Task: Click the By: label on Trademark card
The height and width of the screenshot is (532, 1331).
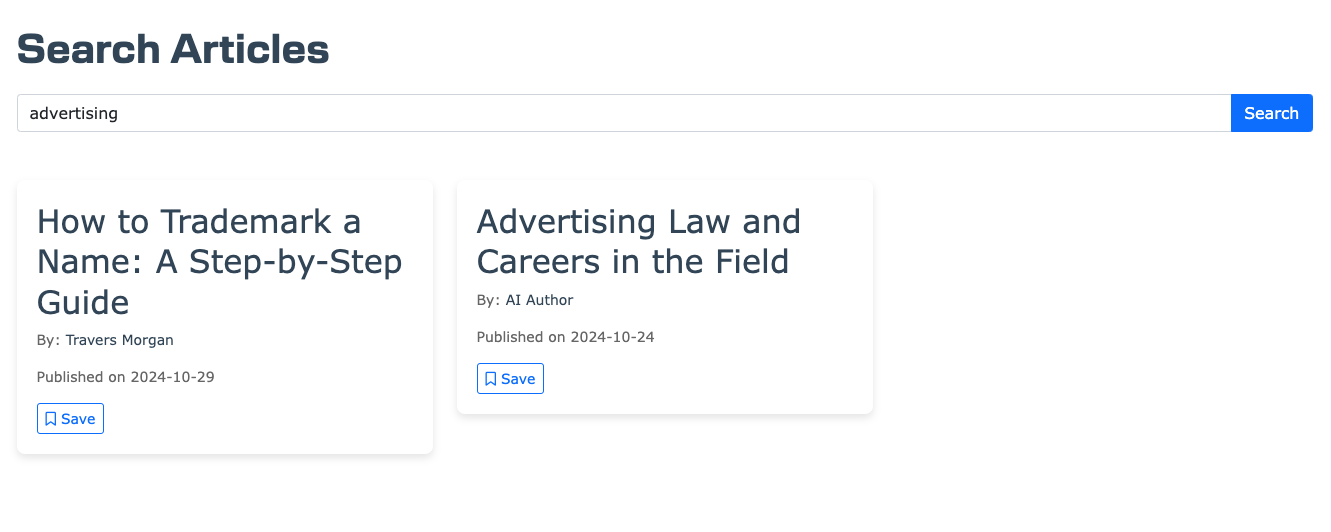Action: coord(49,340)
